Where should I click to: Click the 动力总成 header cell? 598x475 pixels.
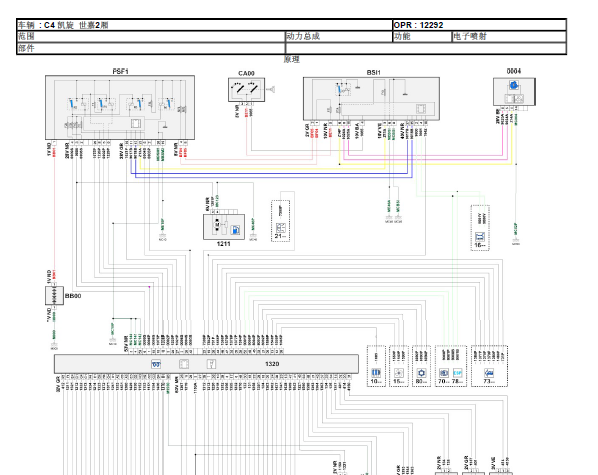pos(339,37)
